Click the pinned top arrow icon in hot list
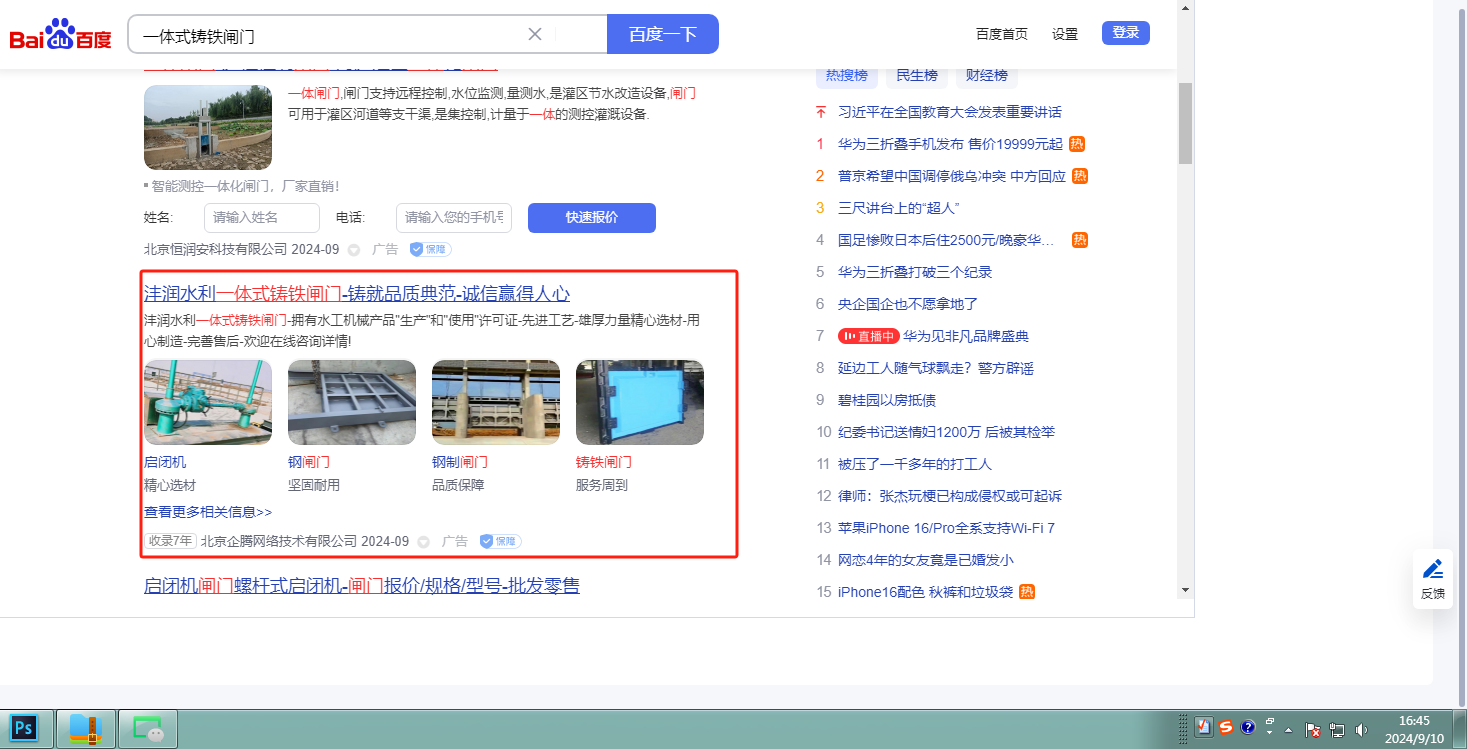 (821, 112)
